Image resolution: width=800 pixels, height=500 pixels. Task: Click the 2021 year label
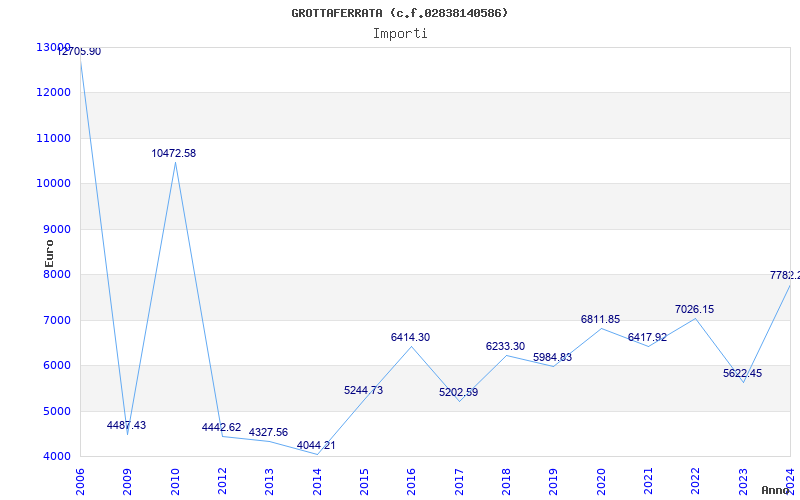tap(648, 482)
